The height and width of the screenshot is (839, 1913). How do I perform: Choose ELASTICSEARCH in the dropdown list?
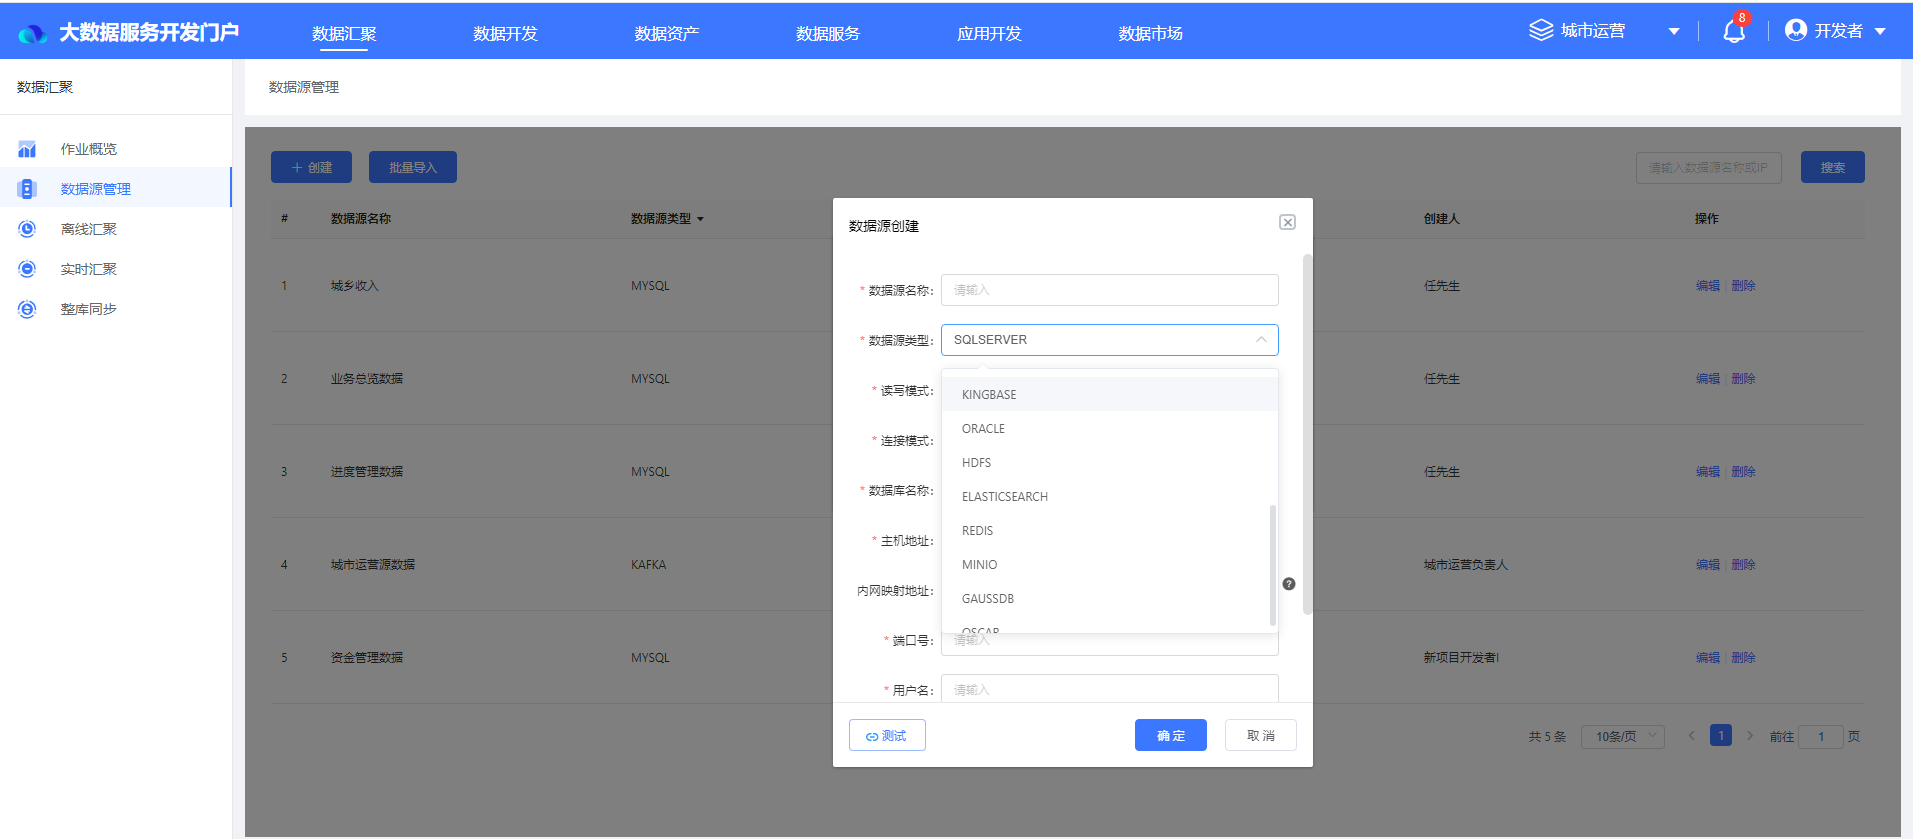(x=1004, y=497)
